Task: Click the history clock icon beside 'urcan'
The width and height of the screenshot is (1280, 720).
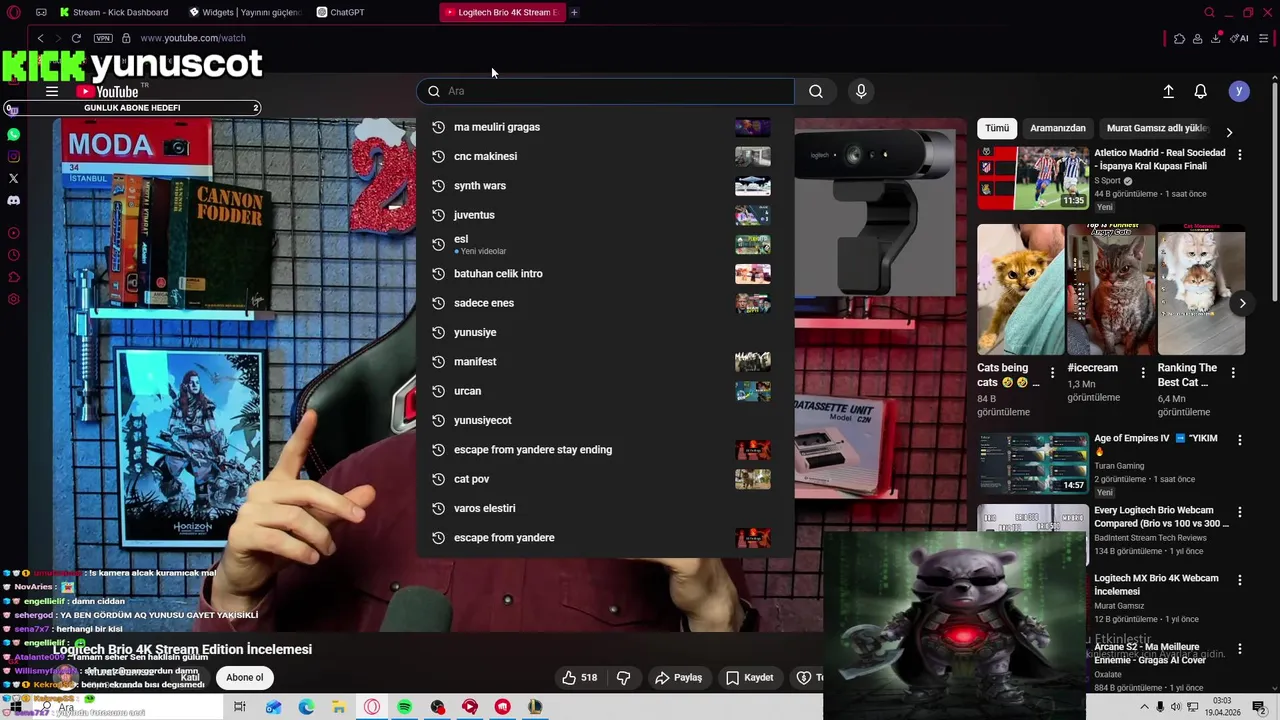Action: tap(438, 391)
